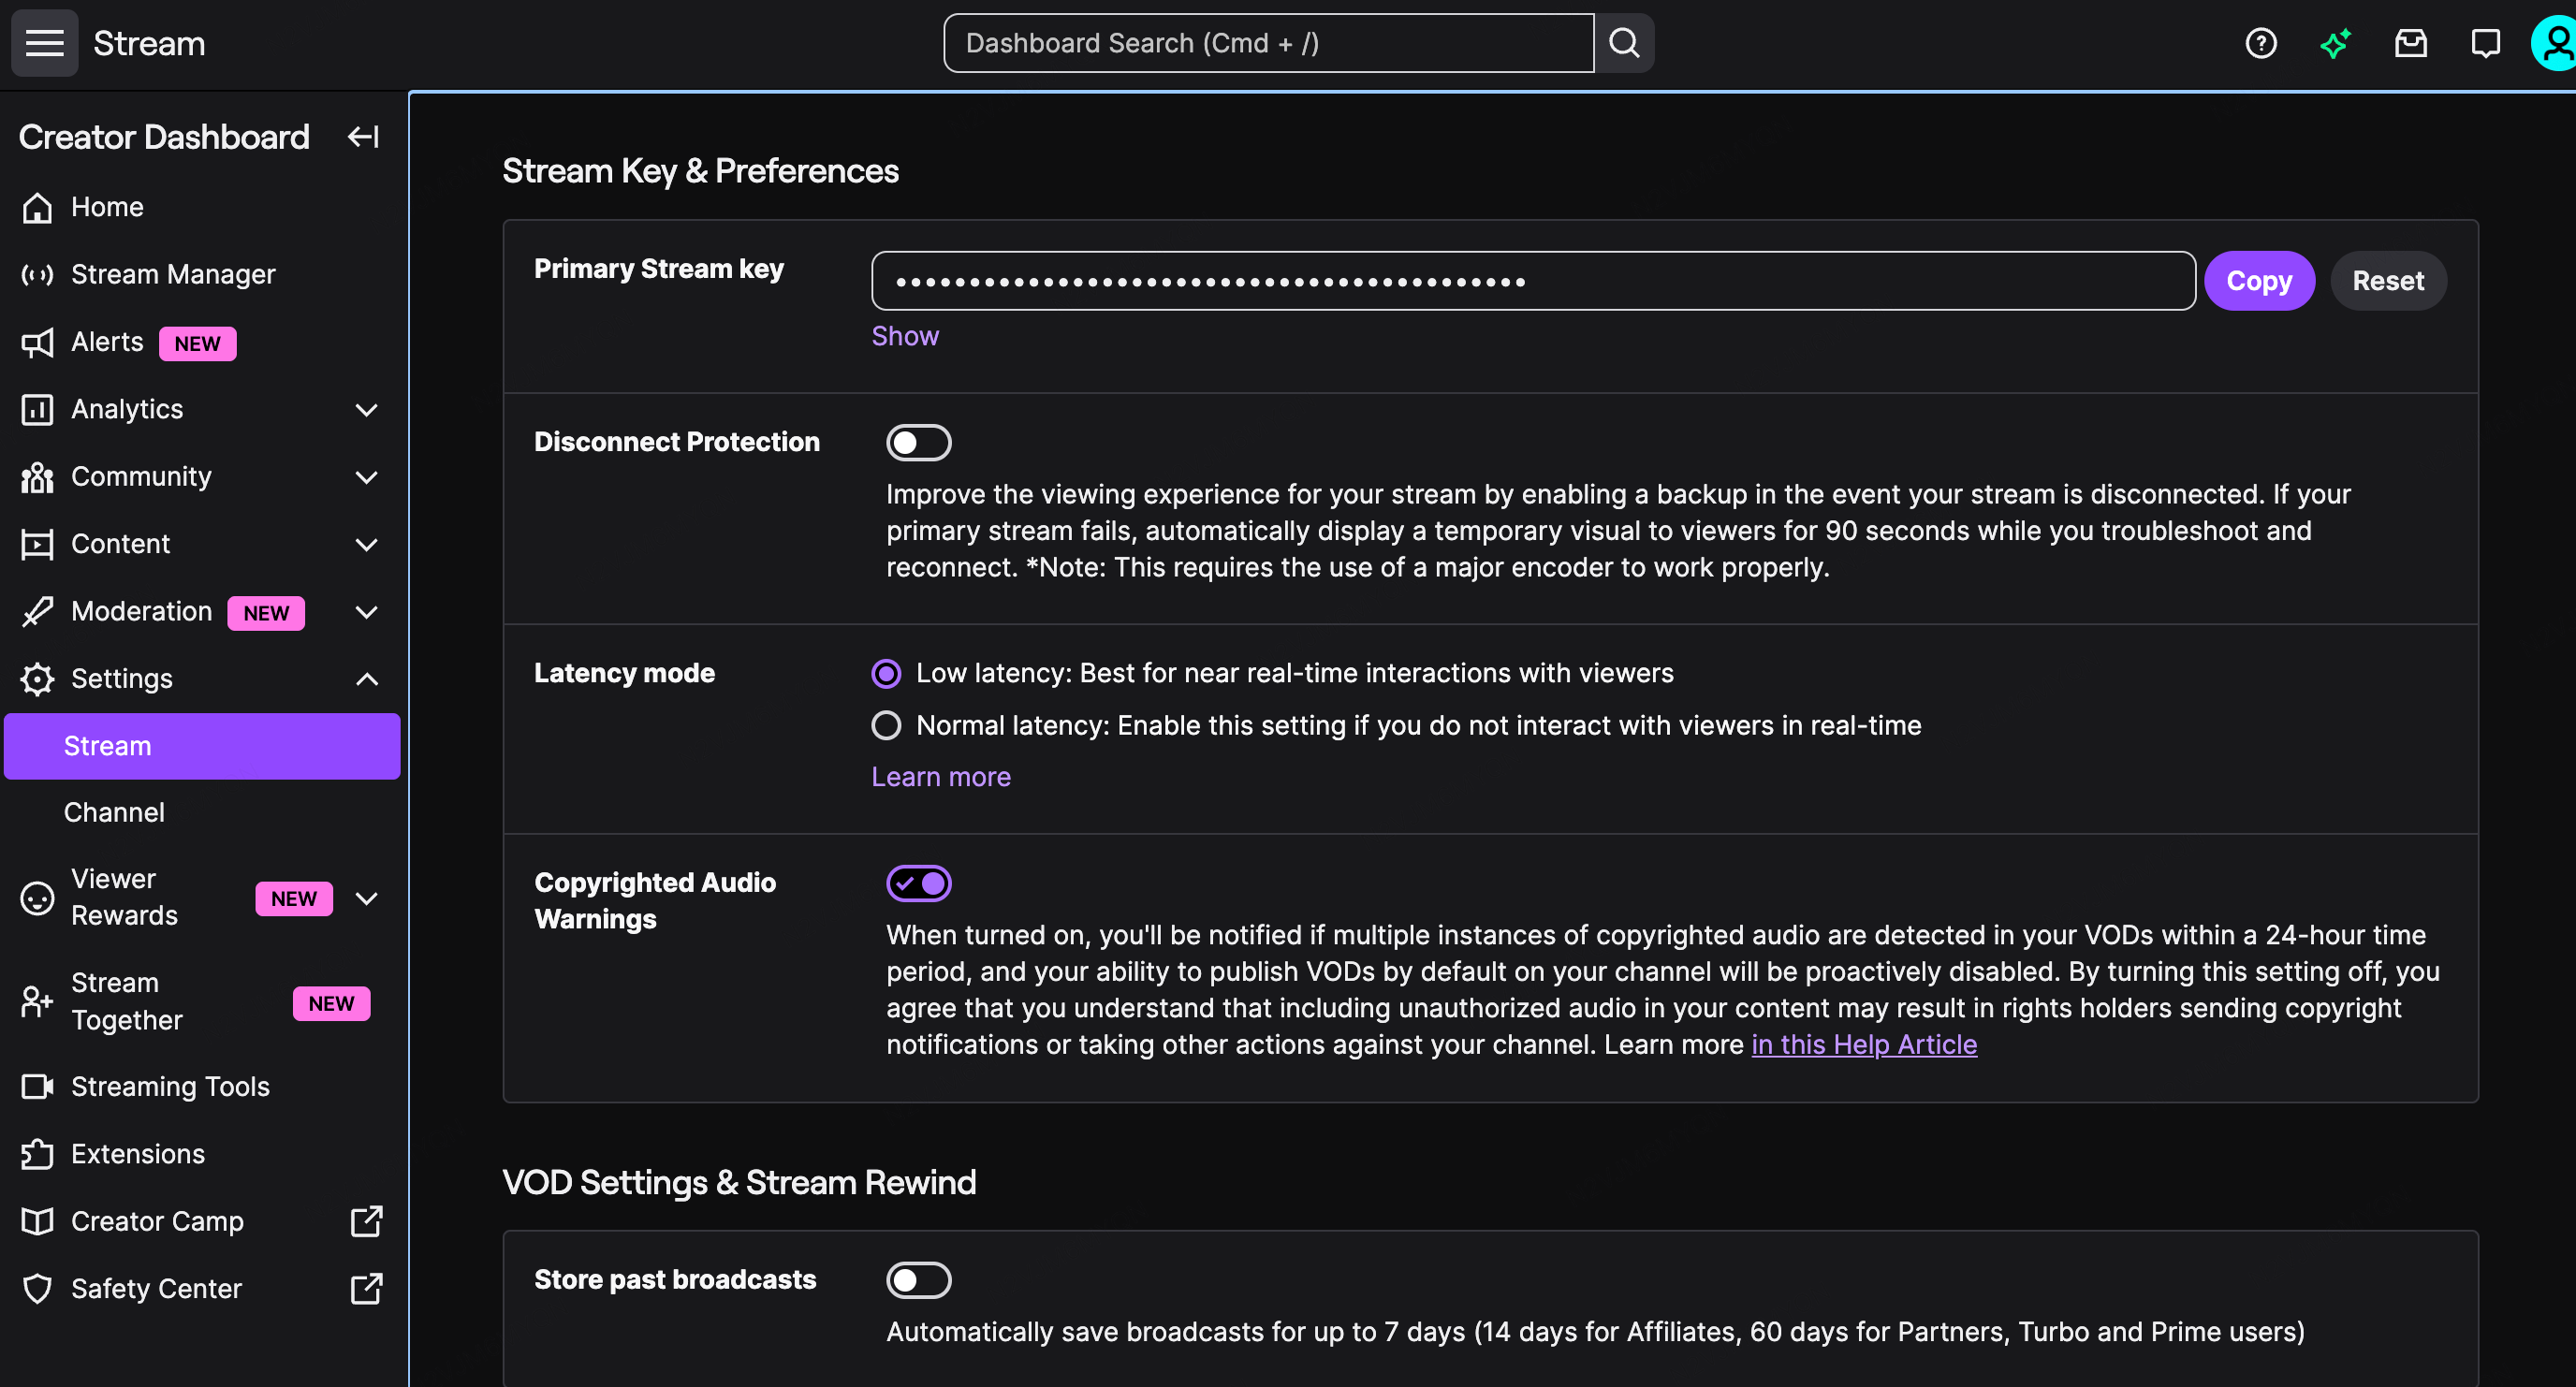Click Show under stream key
The image size is (2576, 1387).
[905, 336]
